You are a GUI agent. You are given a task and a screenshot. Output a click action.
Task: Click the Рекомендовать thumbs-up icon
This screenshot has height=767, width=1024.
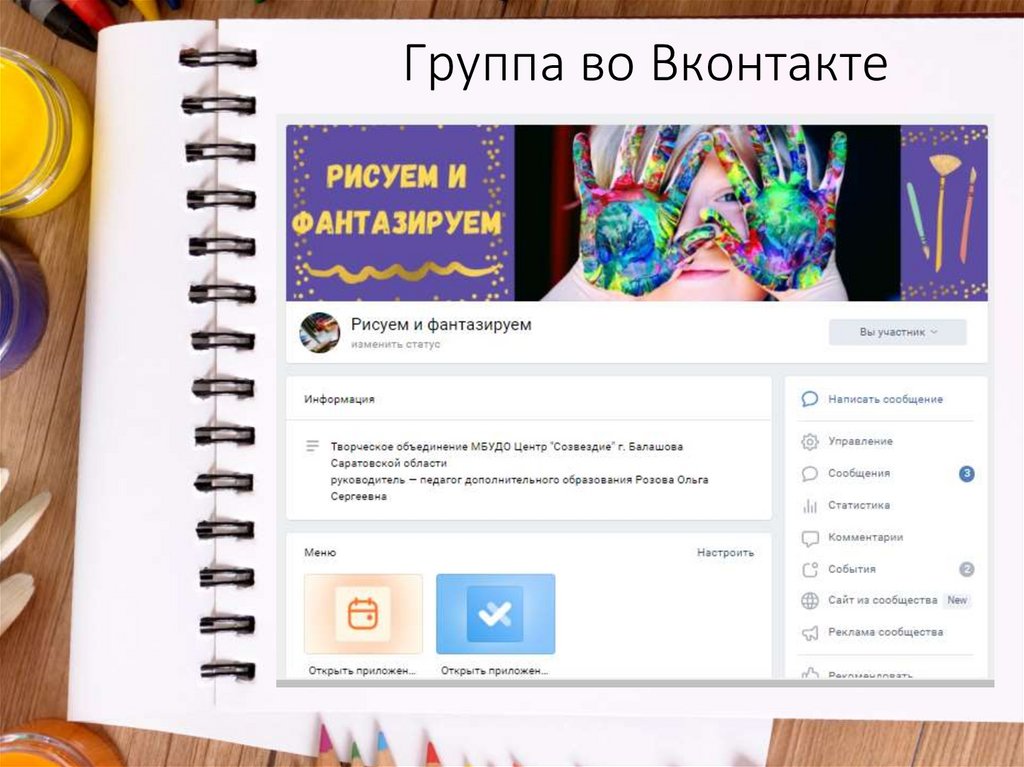(810, 673)
